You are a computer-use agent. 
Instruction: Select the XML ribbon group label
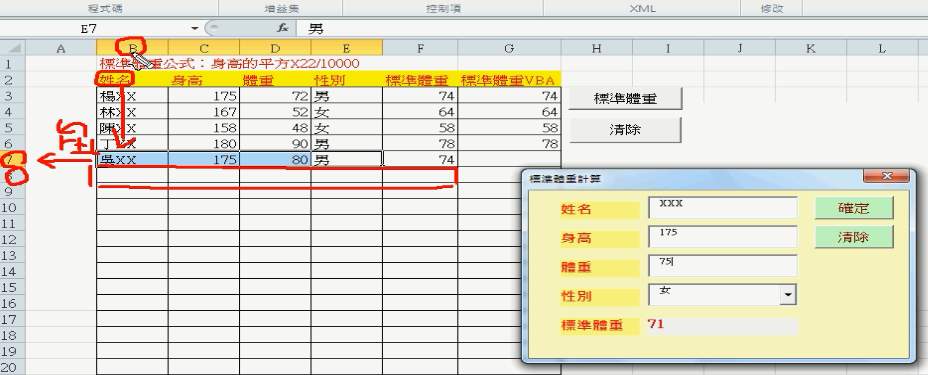[x=642, y=9]
